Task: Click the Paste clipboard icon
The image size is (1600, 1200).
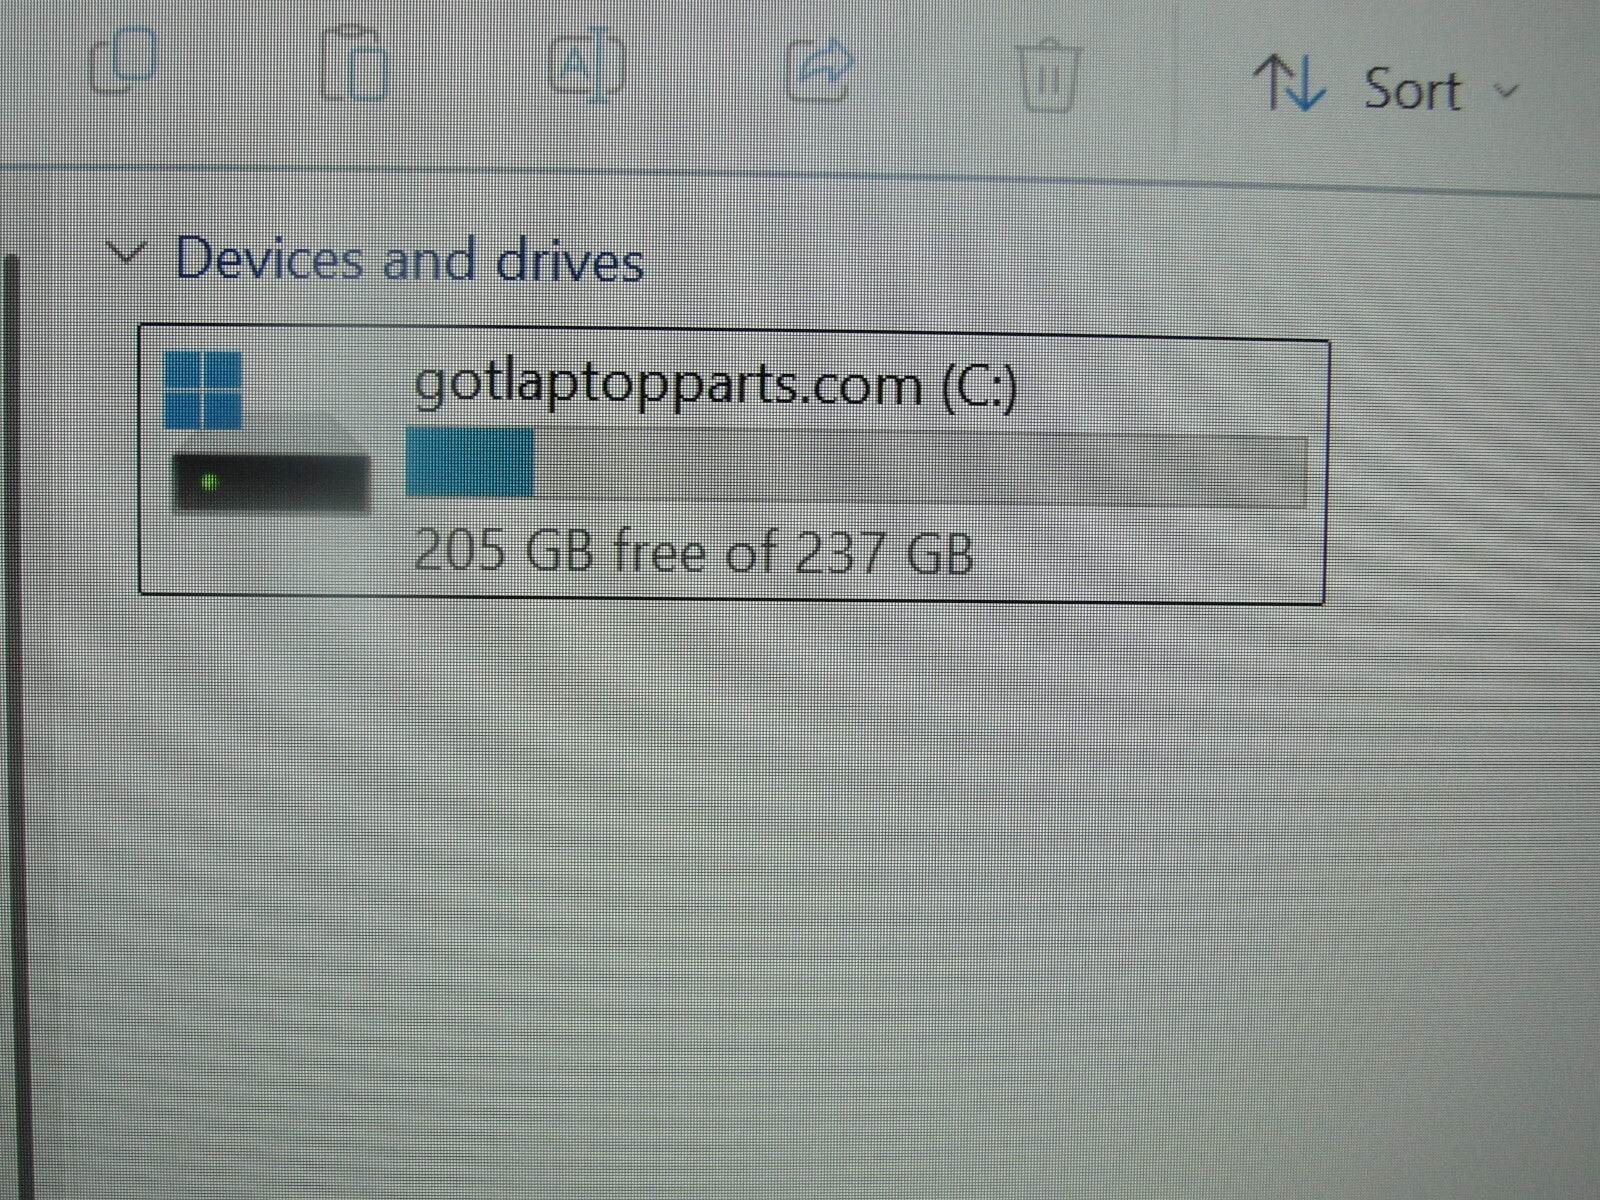Action: click(x=354, y=65)
